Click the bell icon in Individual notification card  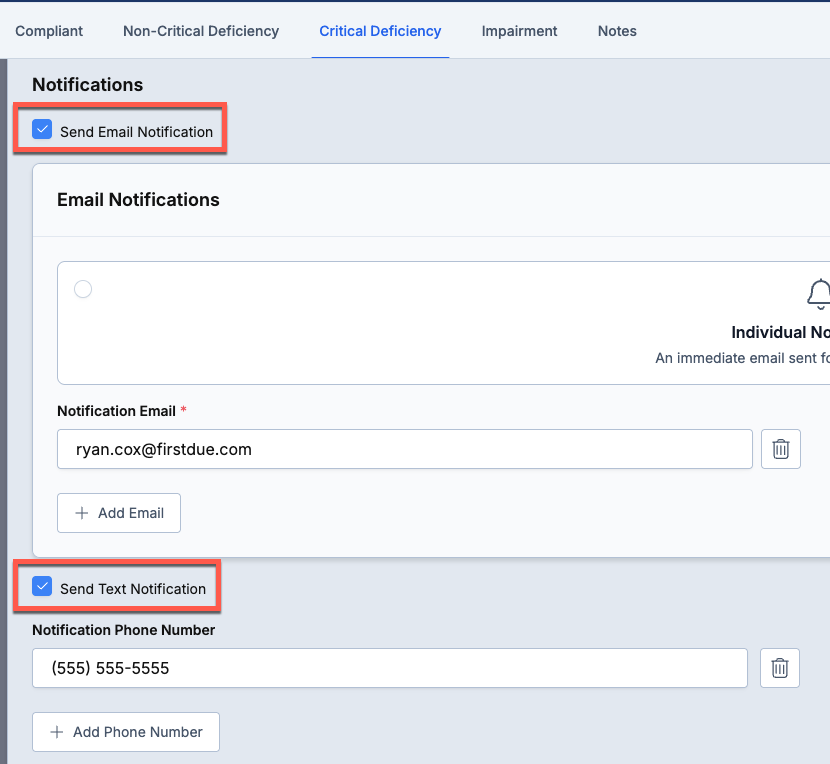[x=818, y=294]
